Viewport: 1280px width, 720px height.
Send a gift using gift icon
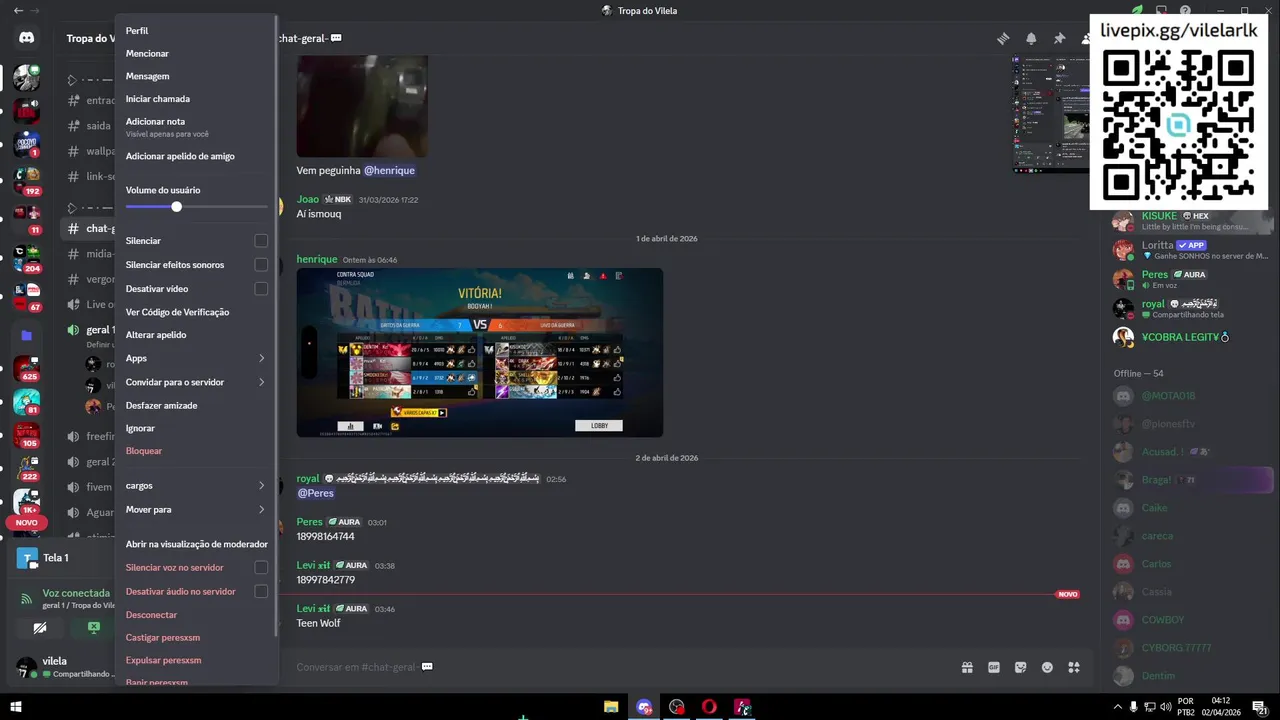(967, 667)
